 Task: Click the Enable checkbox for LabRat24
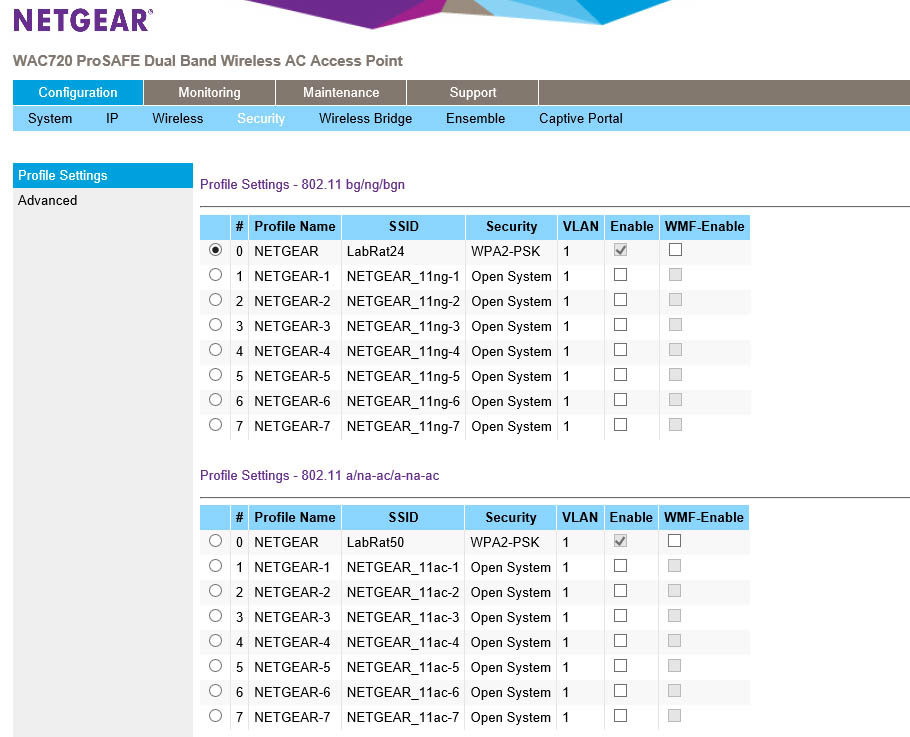click(x=620, y=250)
